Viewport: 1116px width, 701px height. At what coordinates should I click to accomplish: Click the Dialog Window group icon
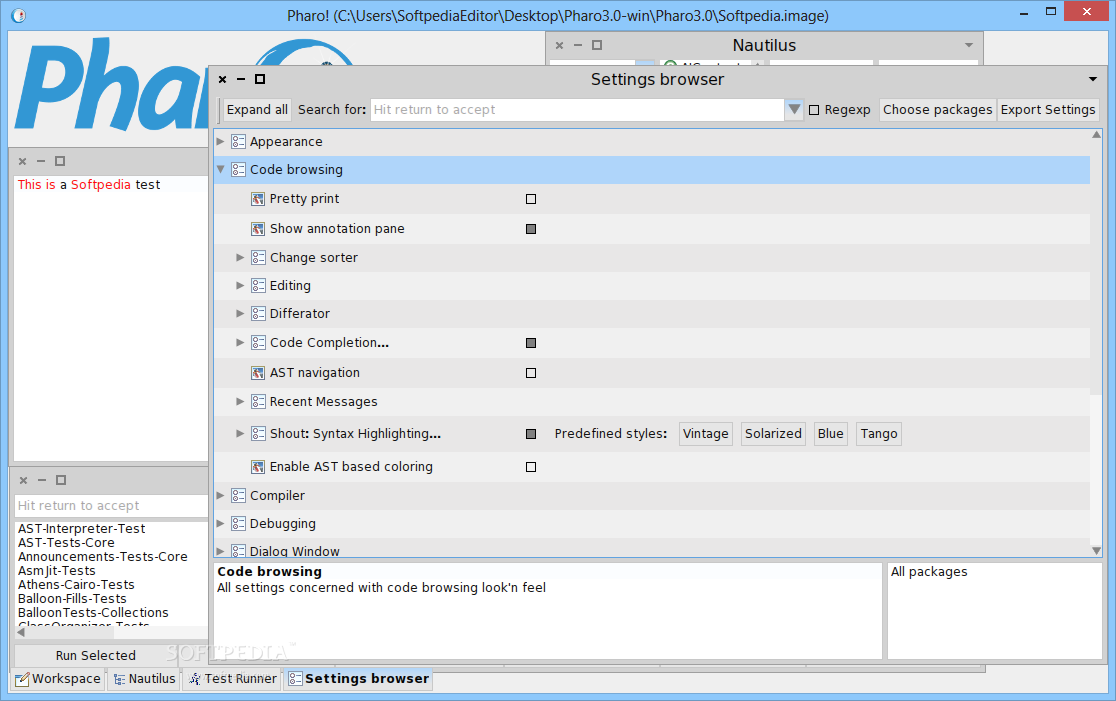[238, 551]
